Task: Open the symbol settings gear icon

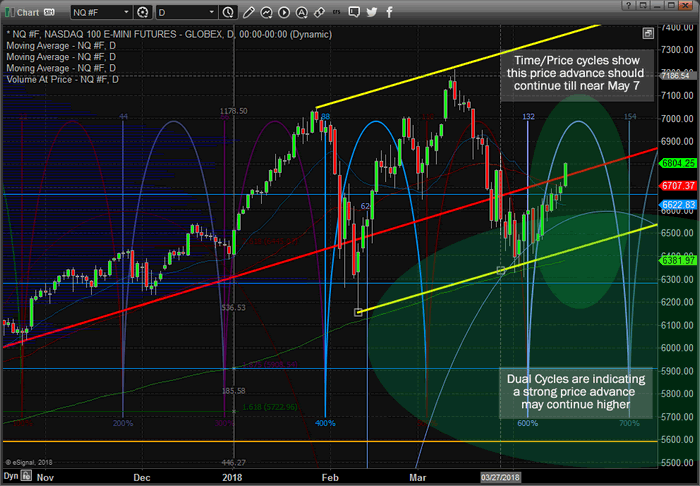Action: click(142, 12)
